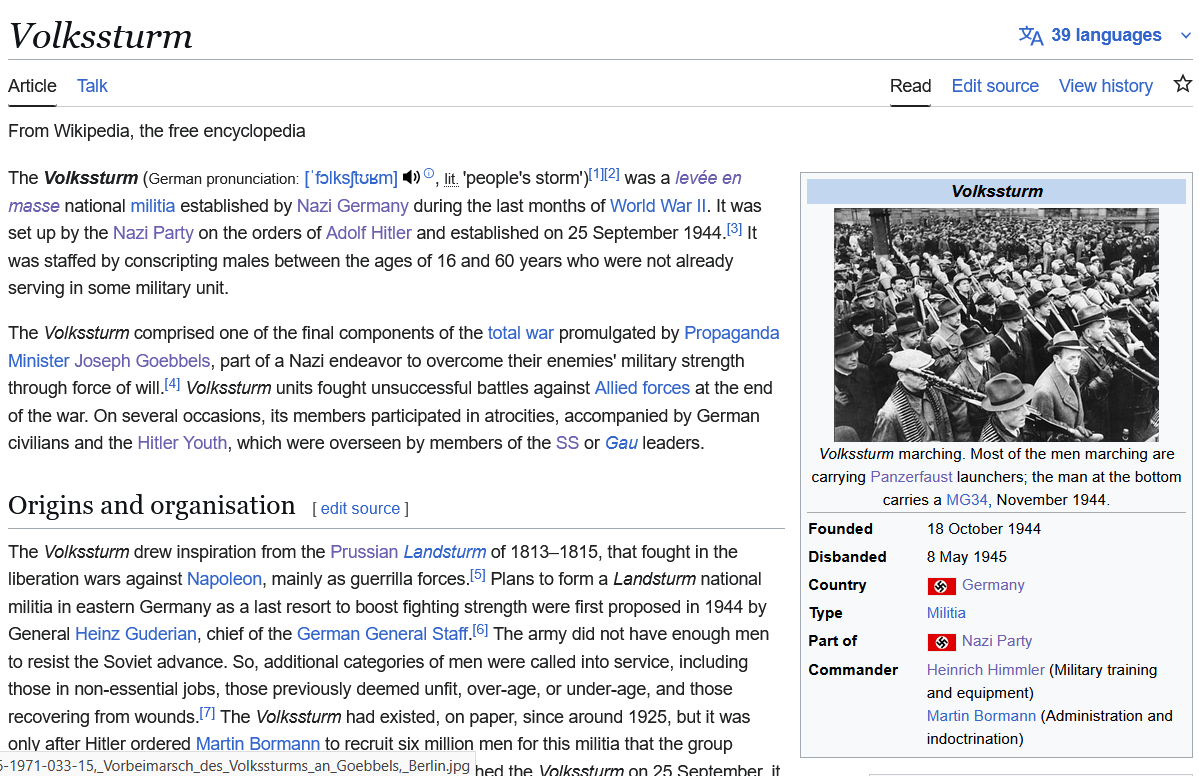Open the militia link in intro
The image size is (1199, 776).
152,206
